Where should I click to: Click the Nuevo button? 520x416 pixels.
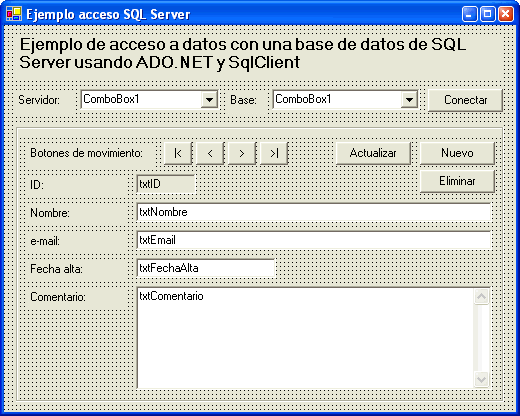click(457, 153)
